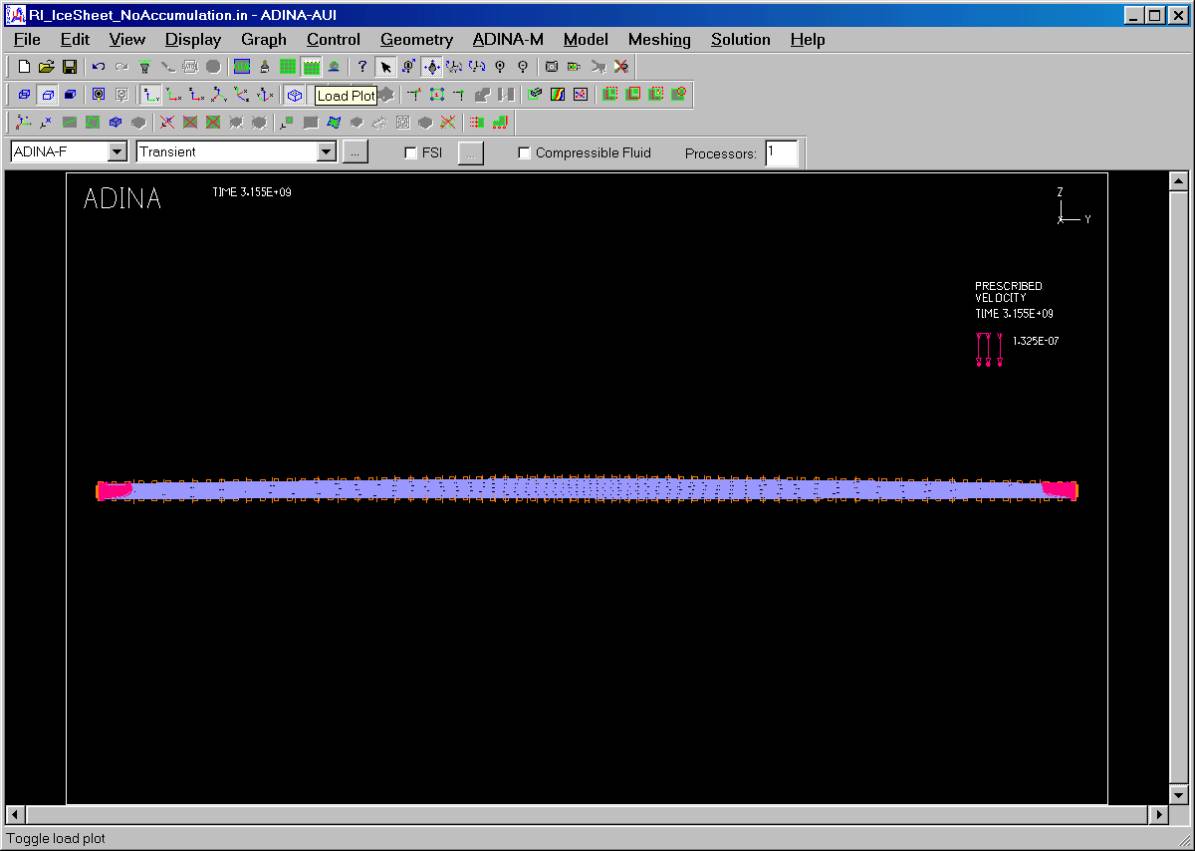Click the Open file folder icon
This screenshot has height=851, width=1195.
tap(48, 67)
